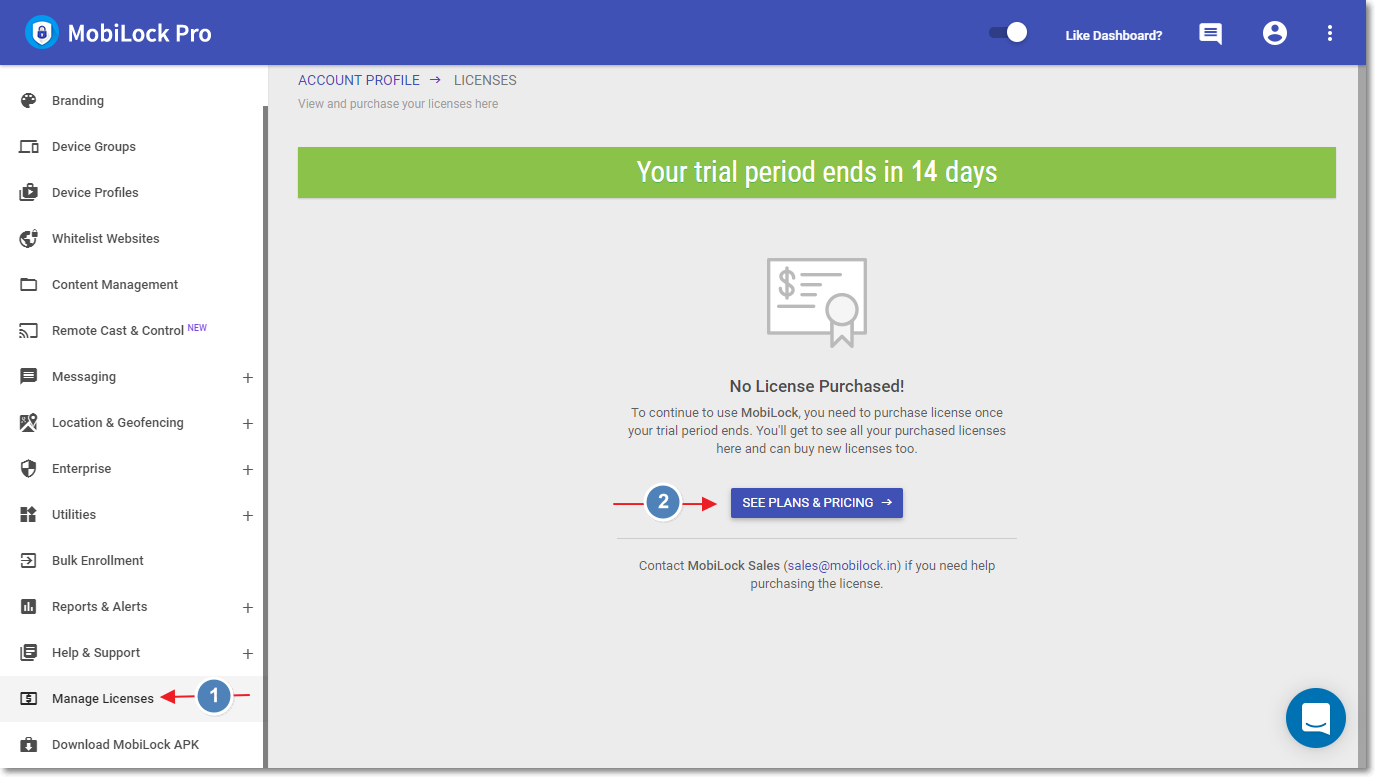Click the Like Dashboard? label
The image size is (1375, 777).
1114,35
